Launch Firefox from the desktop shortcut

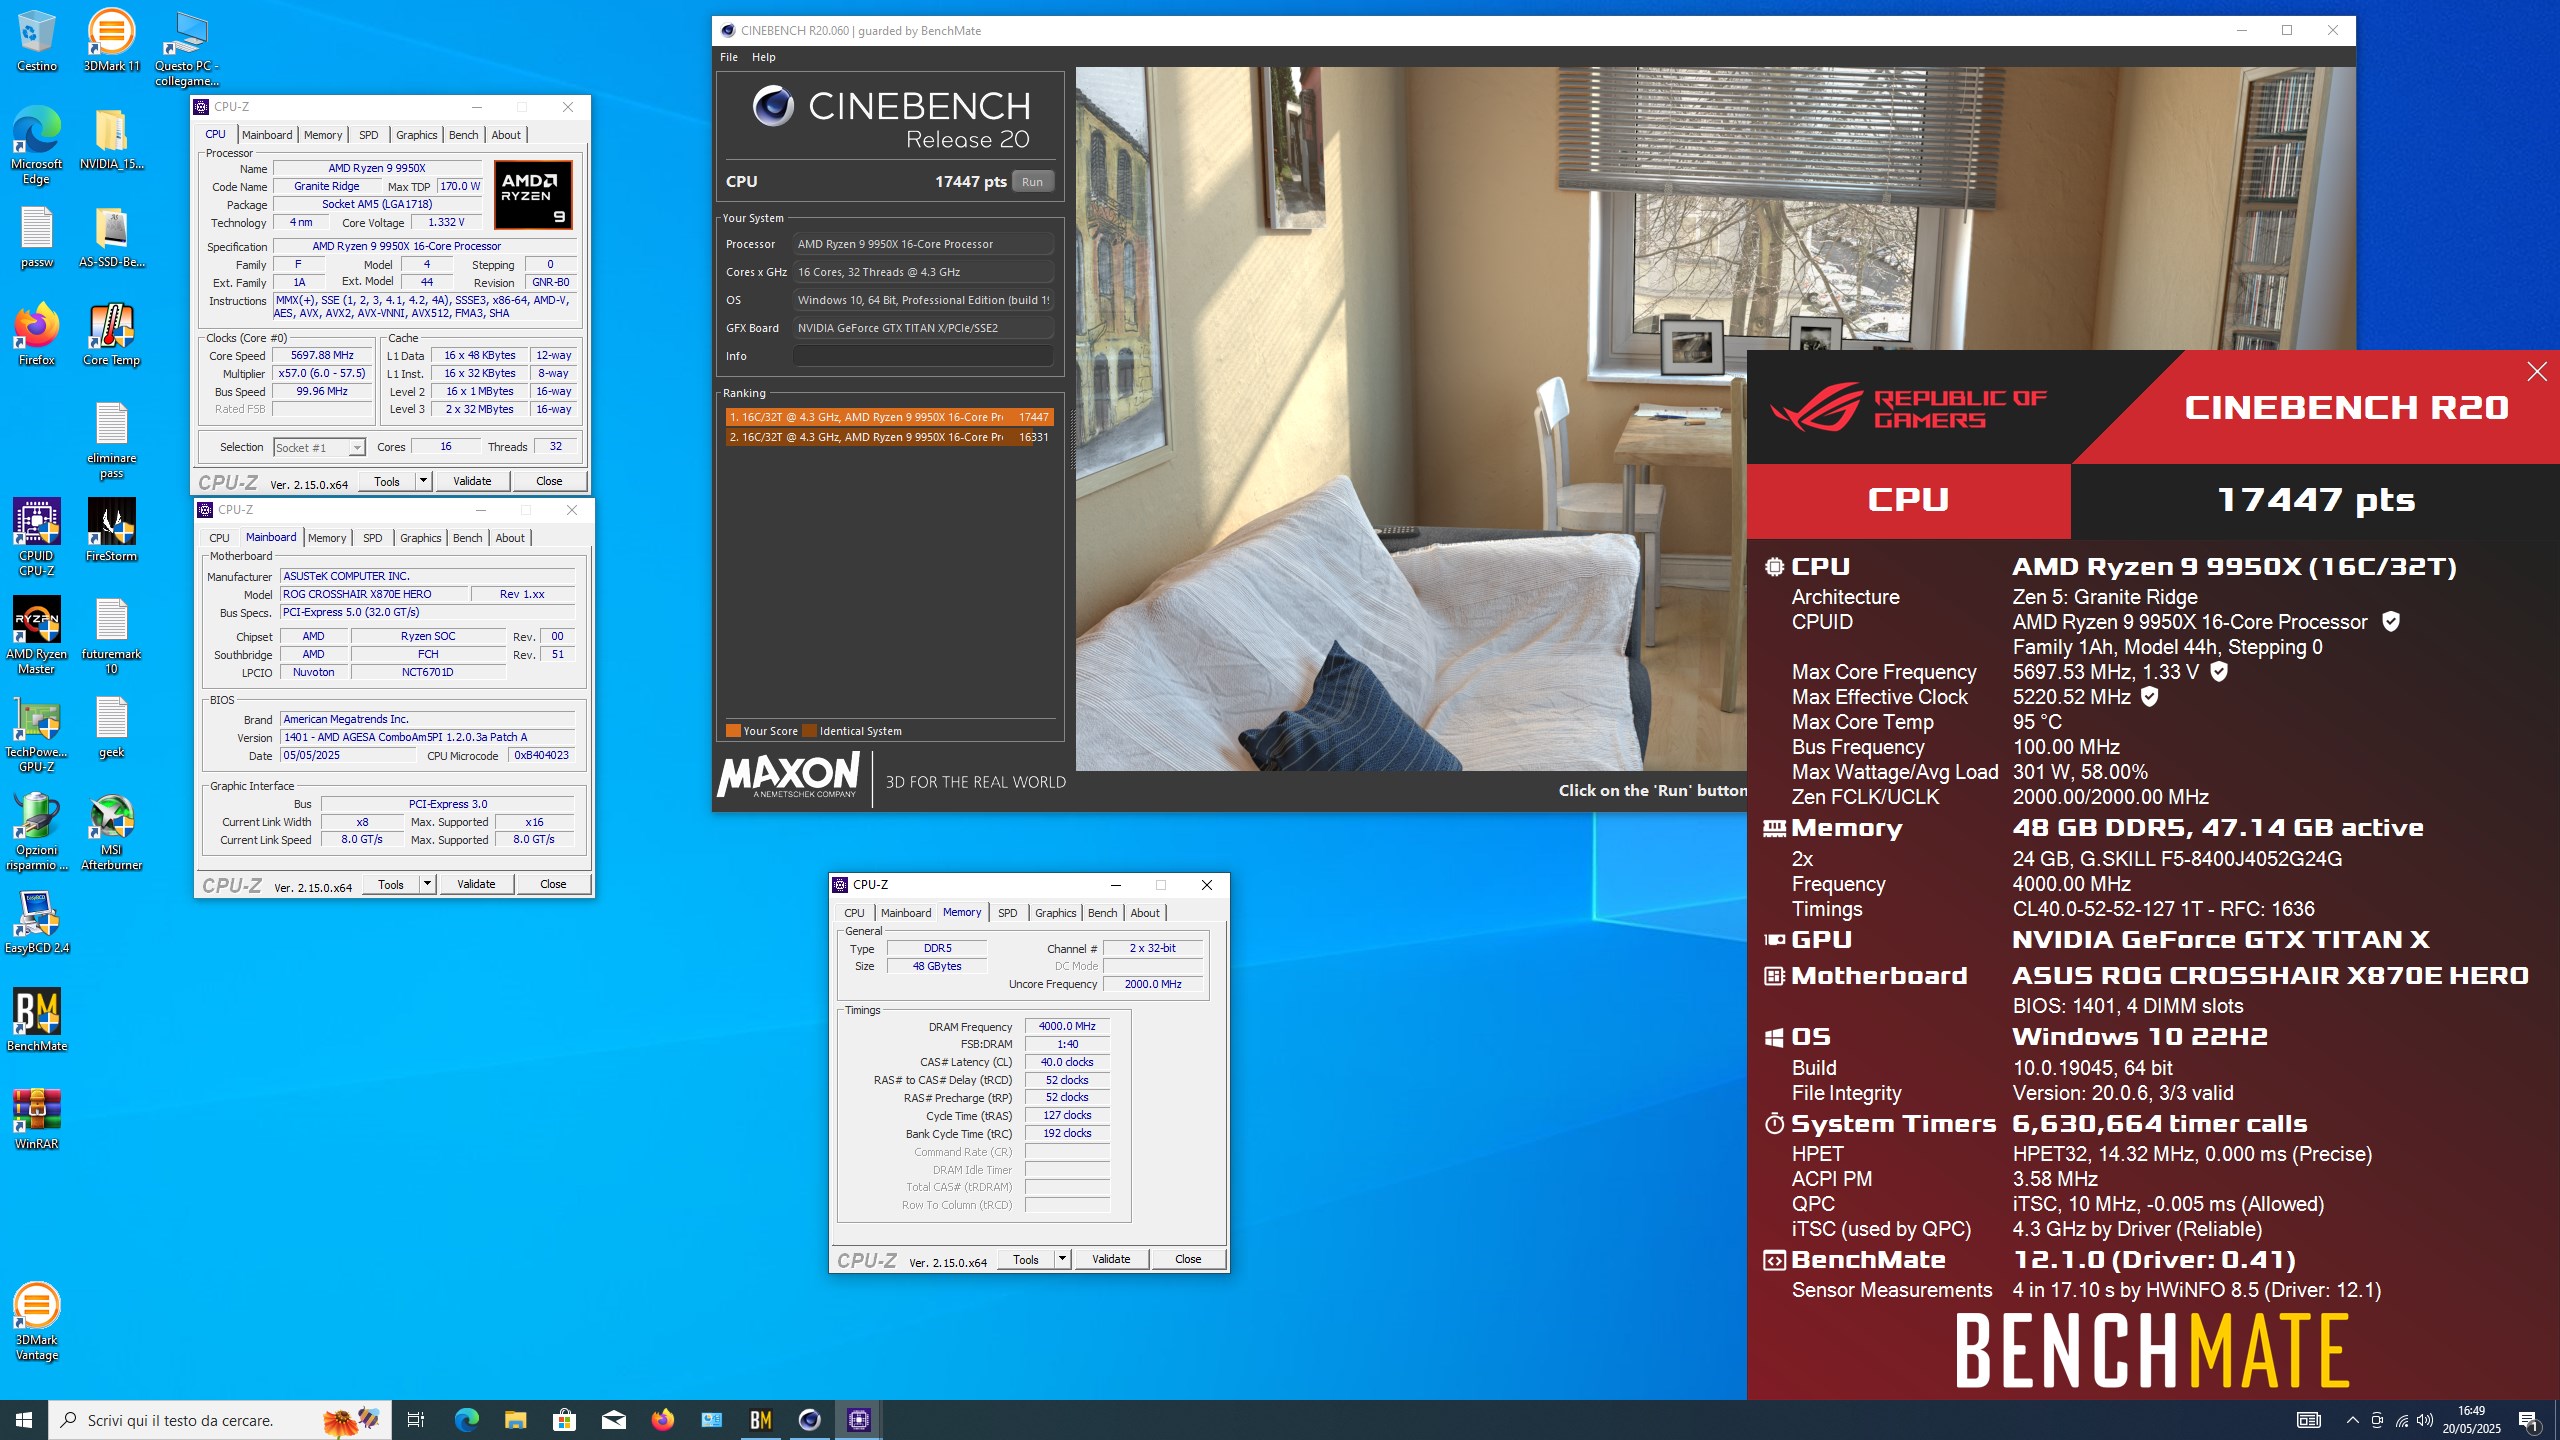tap(36, 334)
